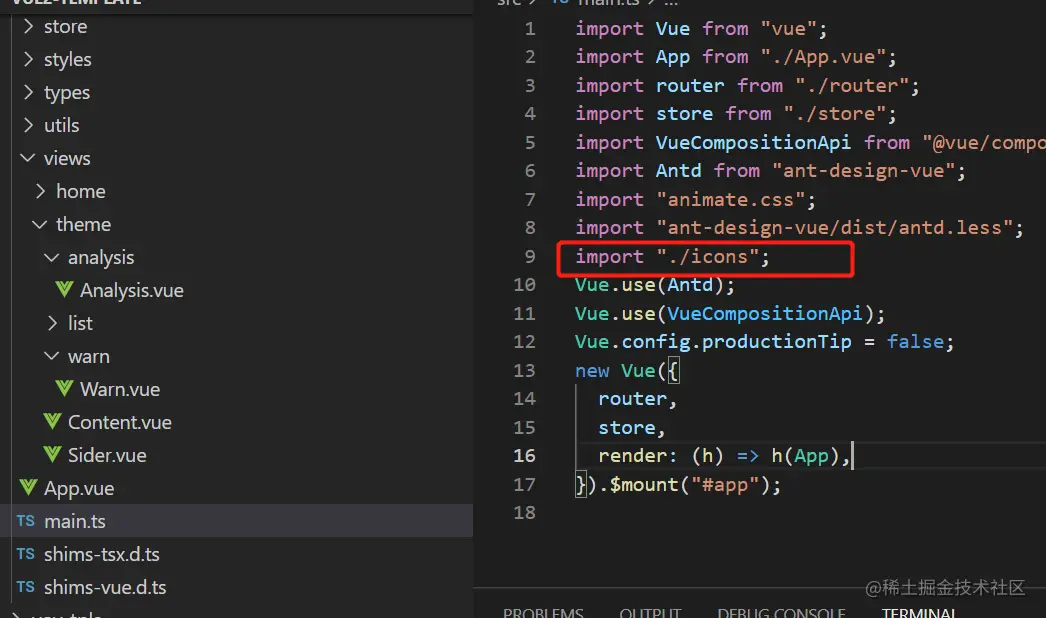The image size is (1046, 618).
Task: Select the views folder label
Action: pos(67,158)
